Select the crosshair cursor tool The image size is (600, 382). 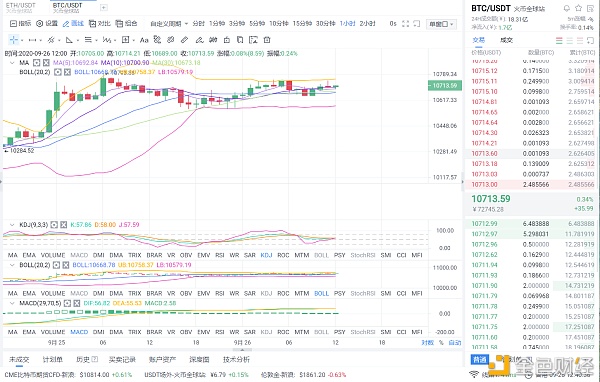[x=14, y=40]
